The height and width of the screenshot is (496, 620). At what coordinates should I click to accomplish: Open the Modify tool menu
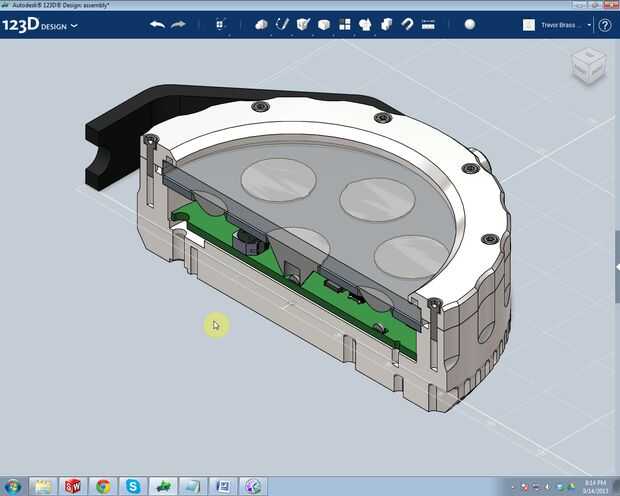click(x=324, y=25)
